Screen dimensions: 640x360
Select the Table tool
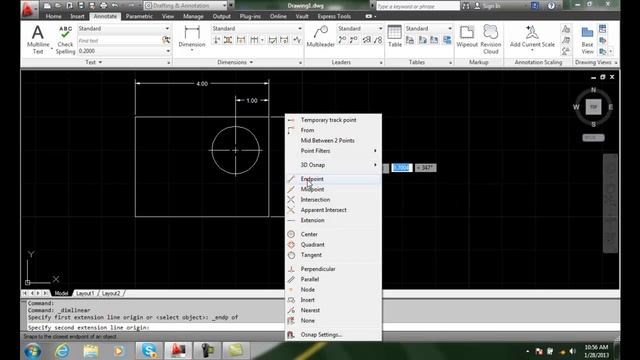pos(395,36)
